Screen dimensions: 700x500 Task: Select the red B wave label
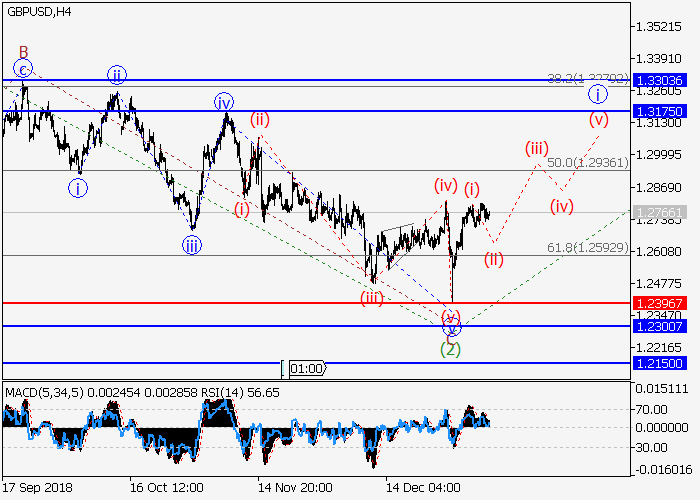point(22,52)
